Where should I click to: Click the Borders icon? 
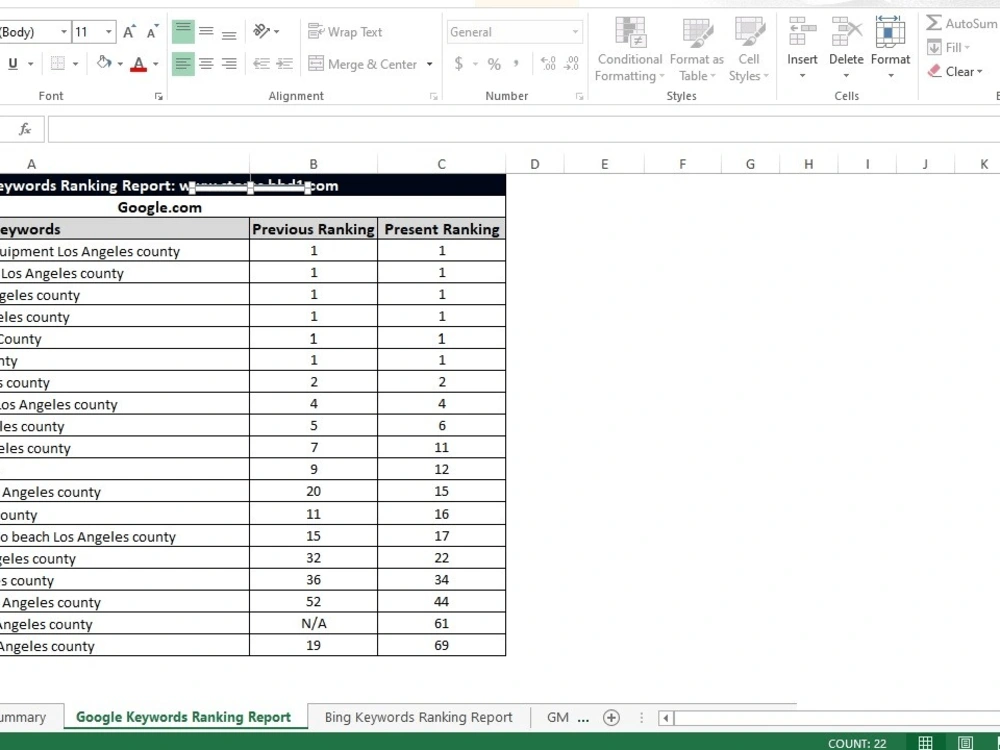pos(58,64)
